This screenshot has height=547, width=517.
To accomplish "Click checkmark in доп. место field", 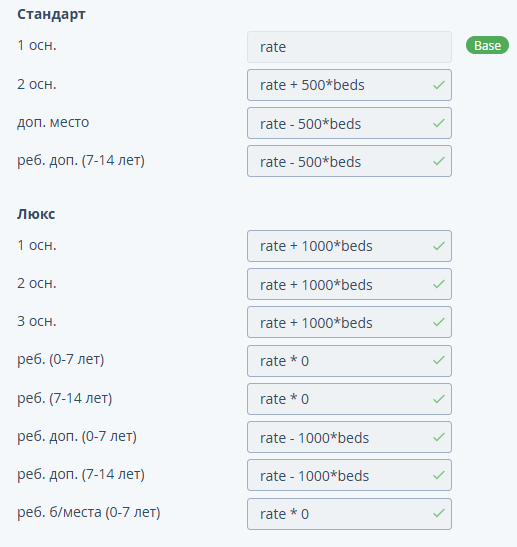I will [439, 123].
